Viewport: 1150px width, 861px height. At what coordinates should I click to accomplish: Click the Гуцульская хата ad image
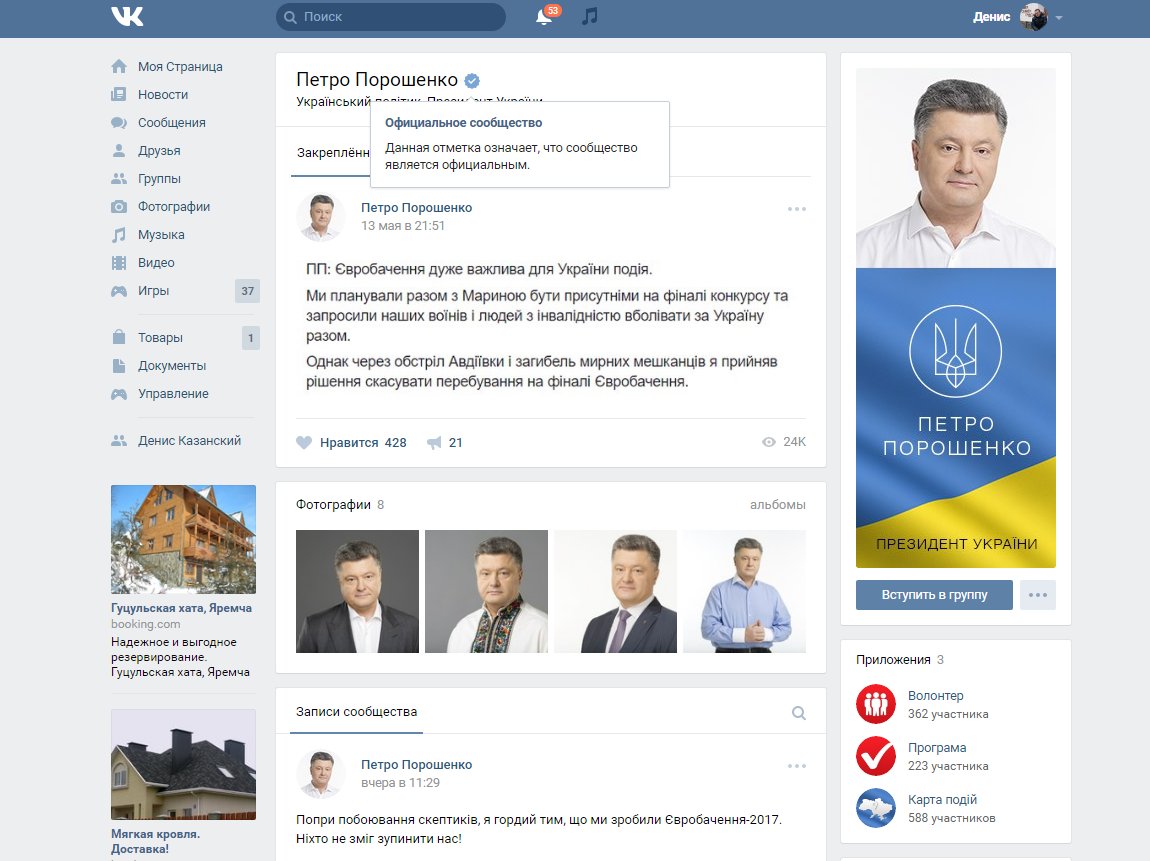click(183, 539)
